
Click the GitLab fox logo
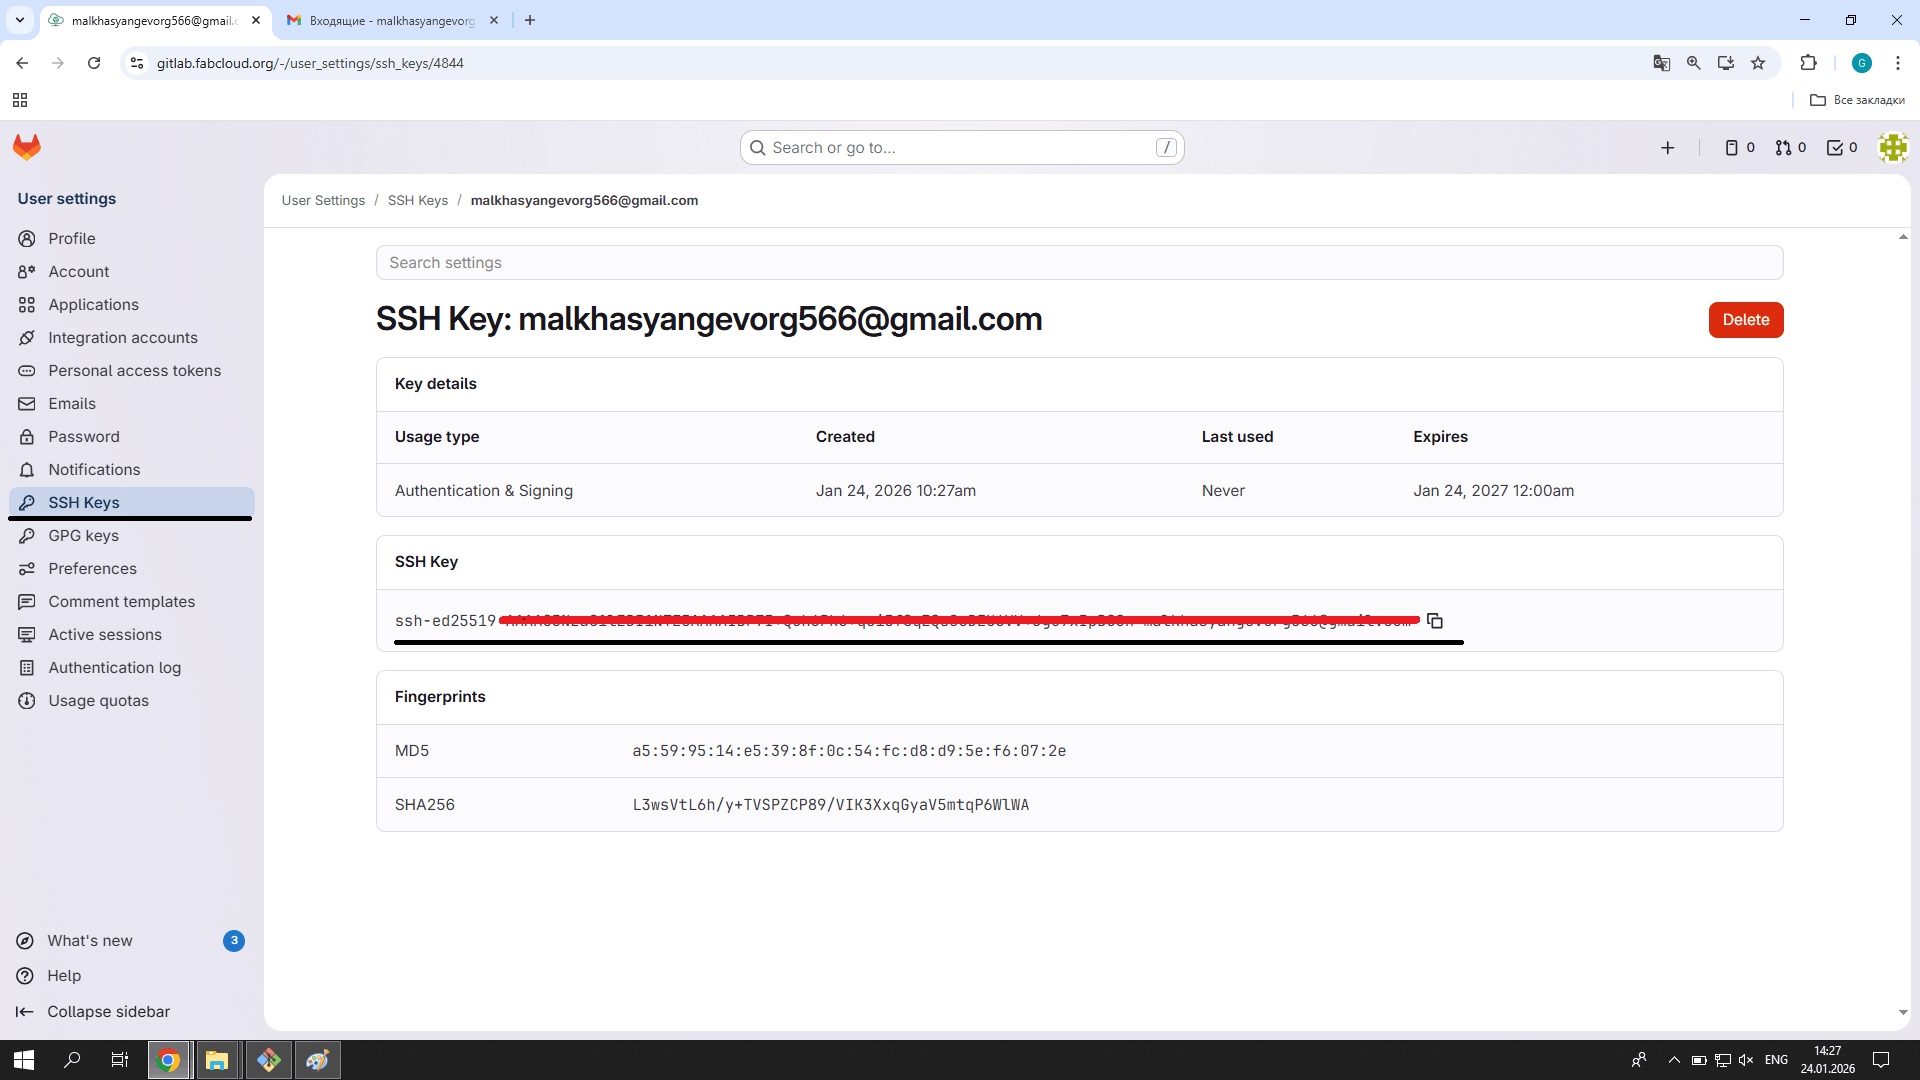pos(27,147)
